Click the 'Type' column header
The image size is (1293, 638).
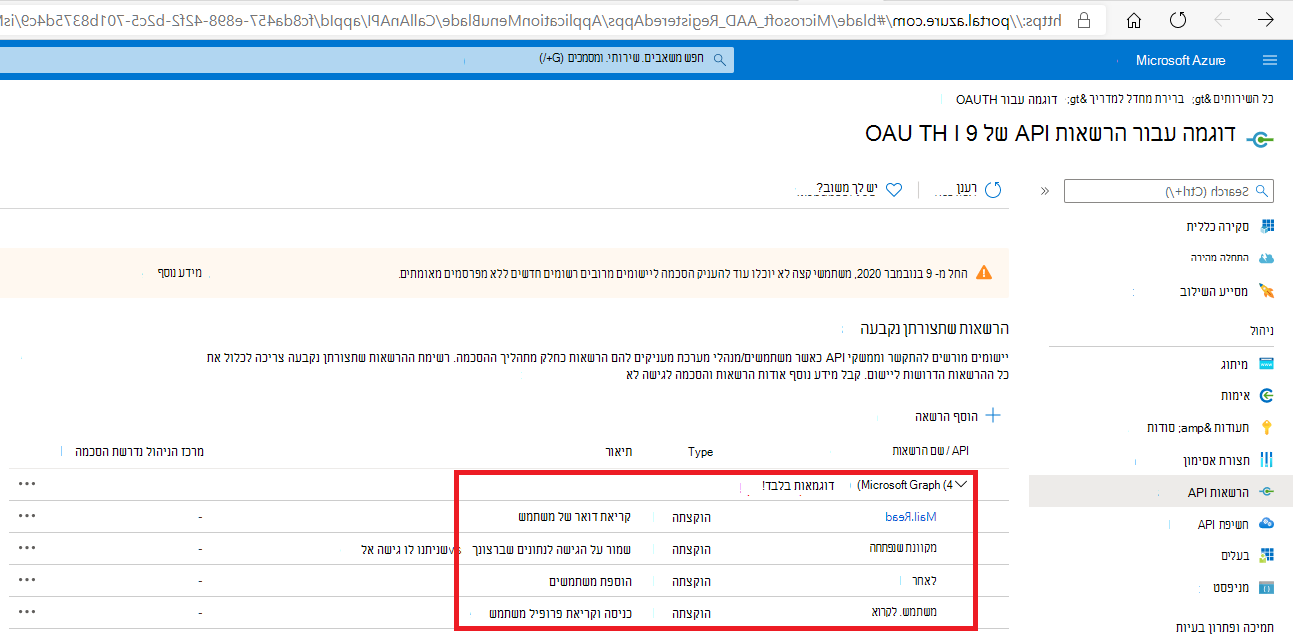(701, 452)
